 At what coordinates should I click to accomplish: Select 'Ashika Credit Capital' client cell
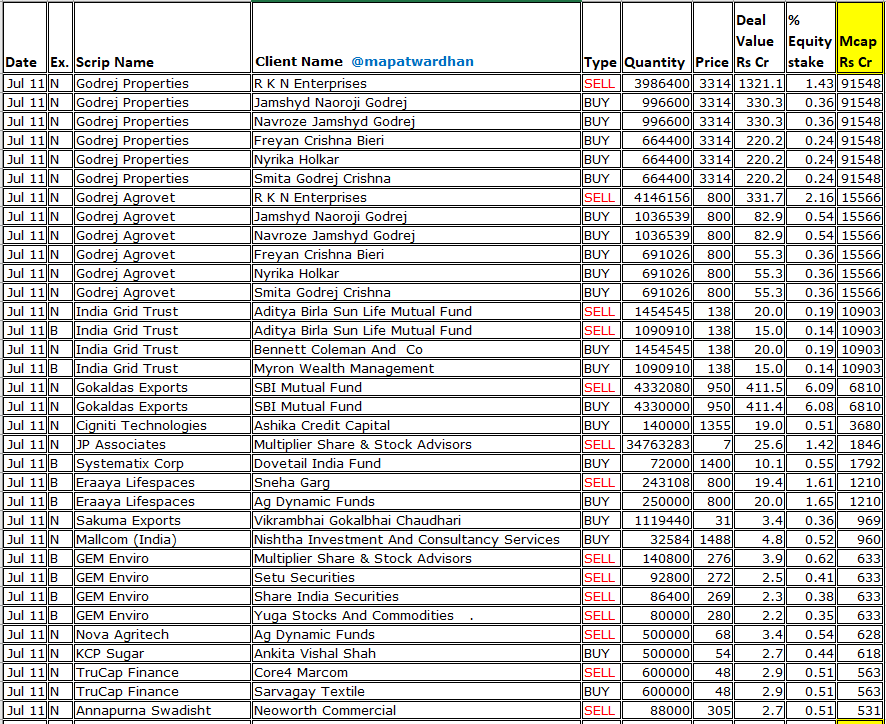point(416,426)
